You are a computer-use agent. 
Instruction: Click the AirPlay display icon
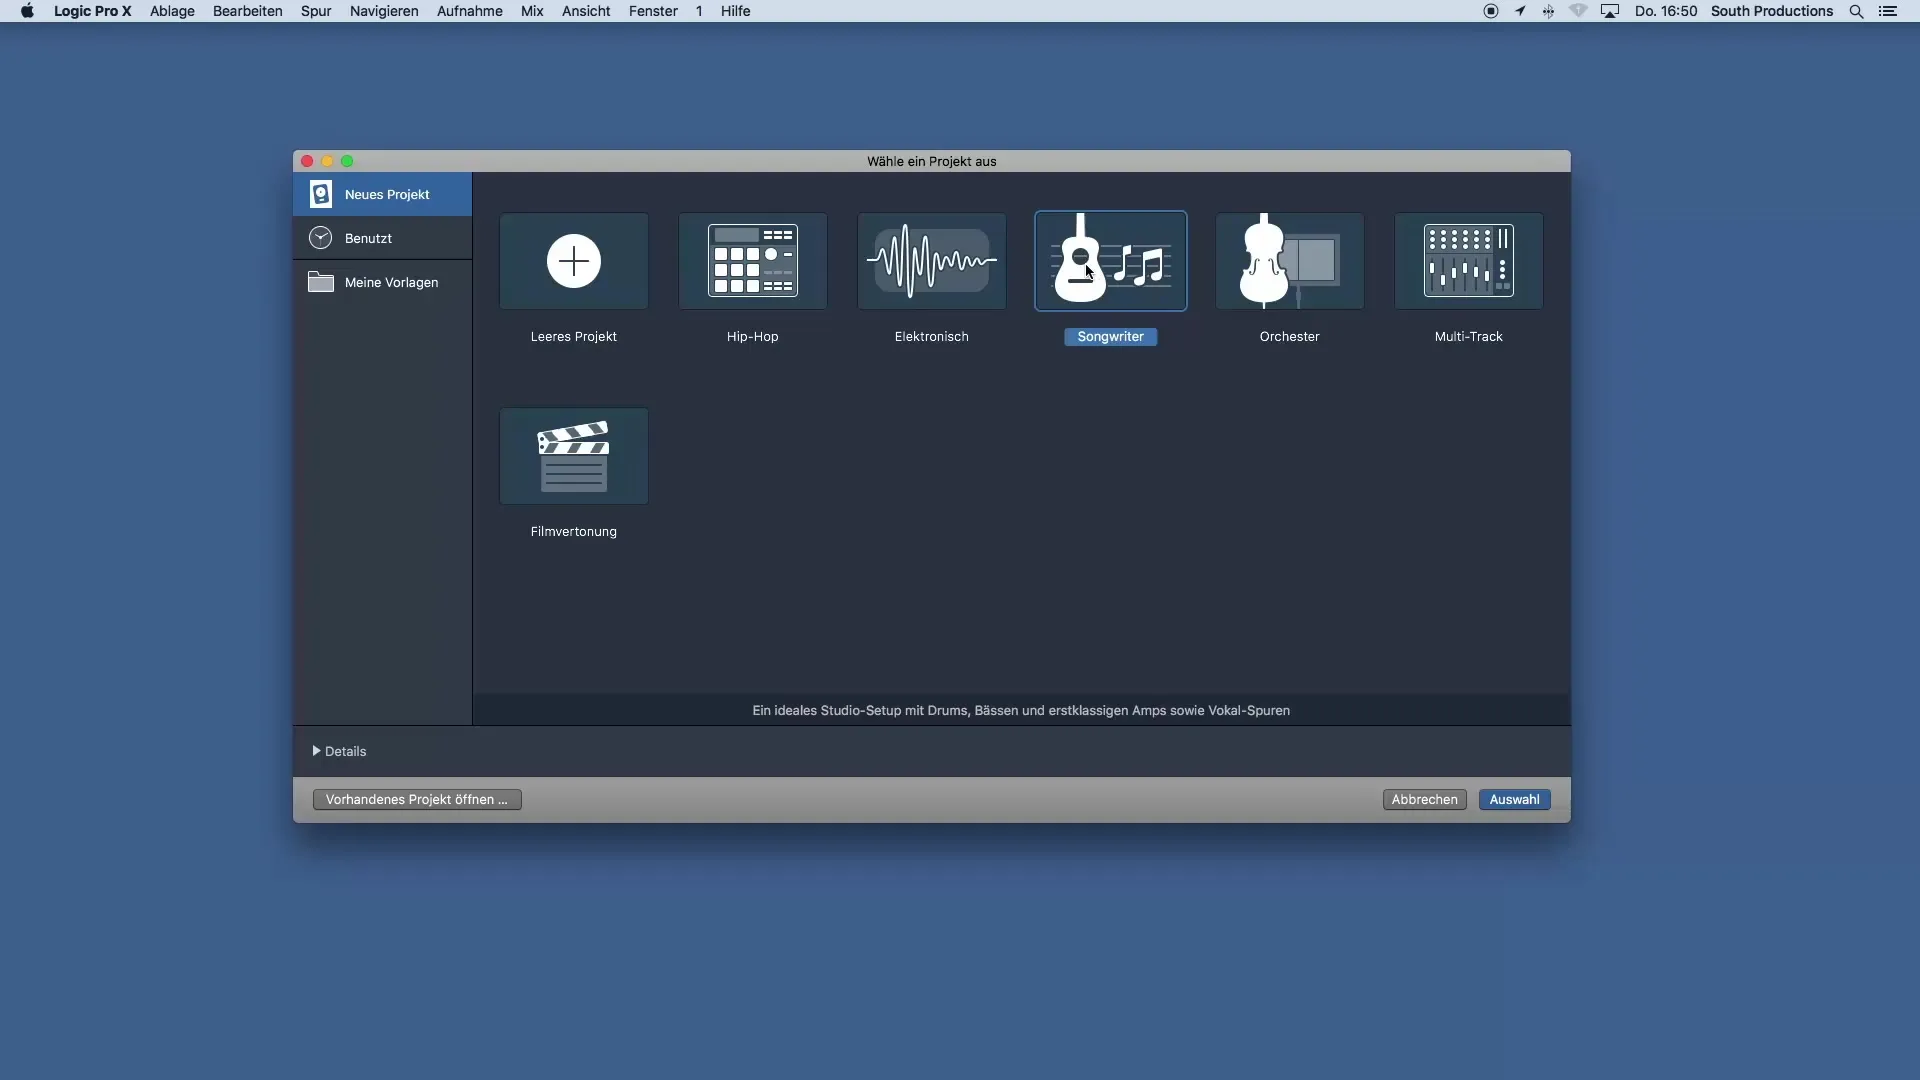point(1610,12)
